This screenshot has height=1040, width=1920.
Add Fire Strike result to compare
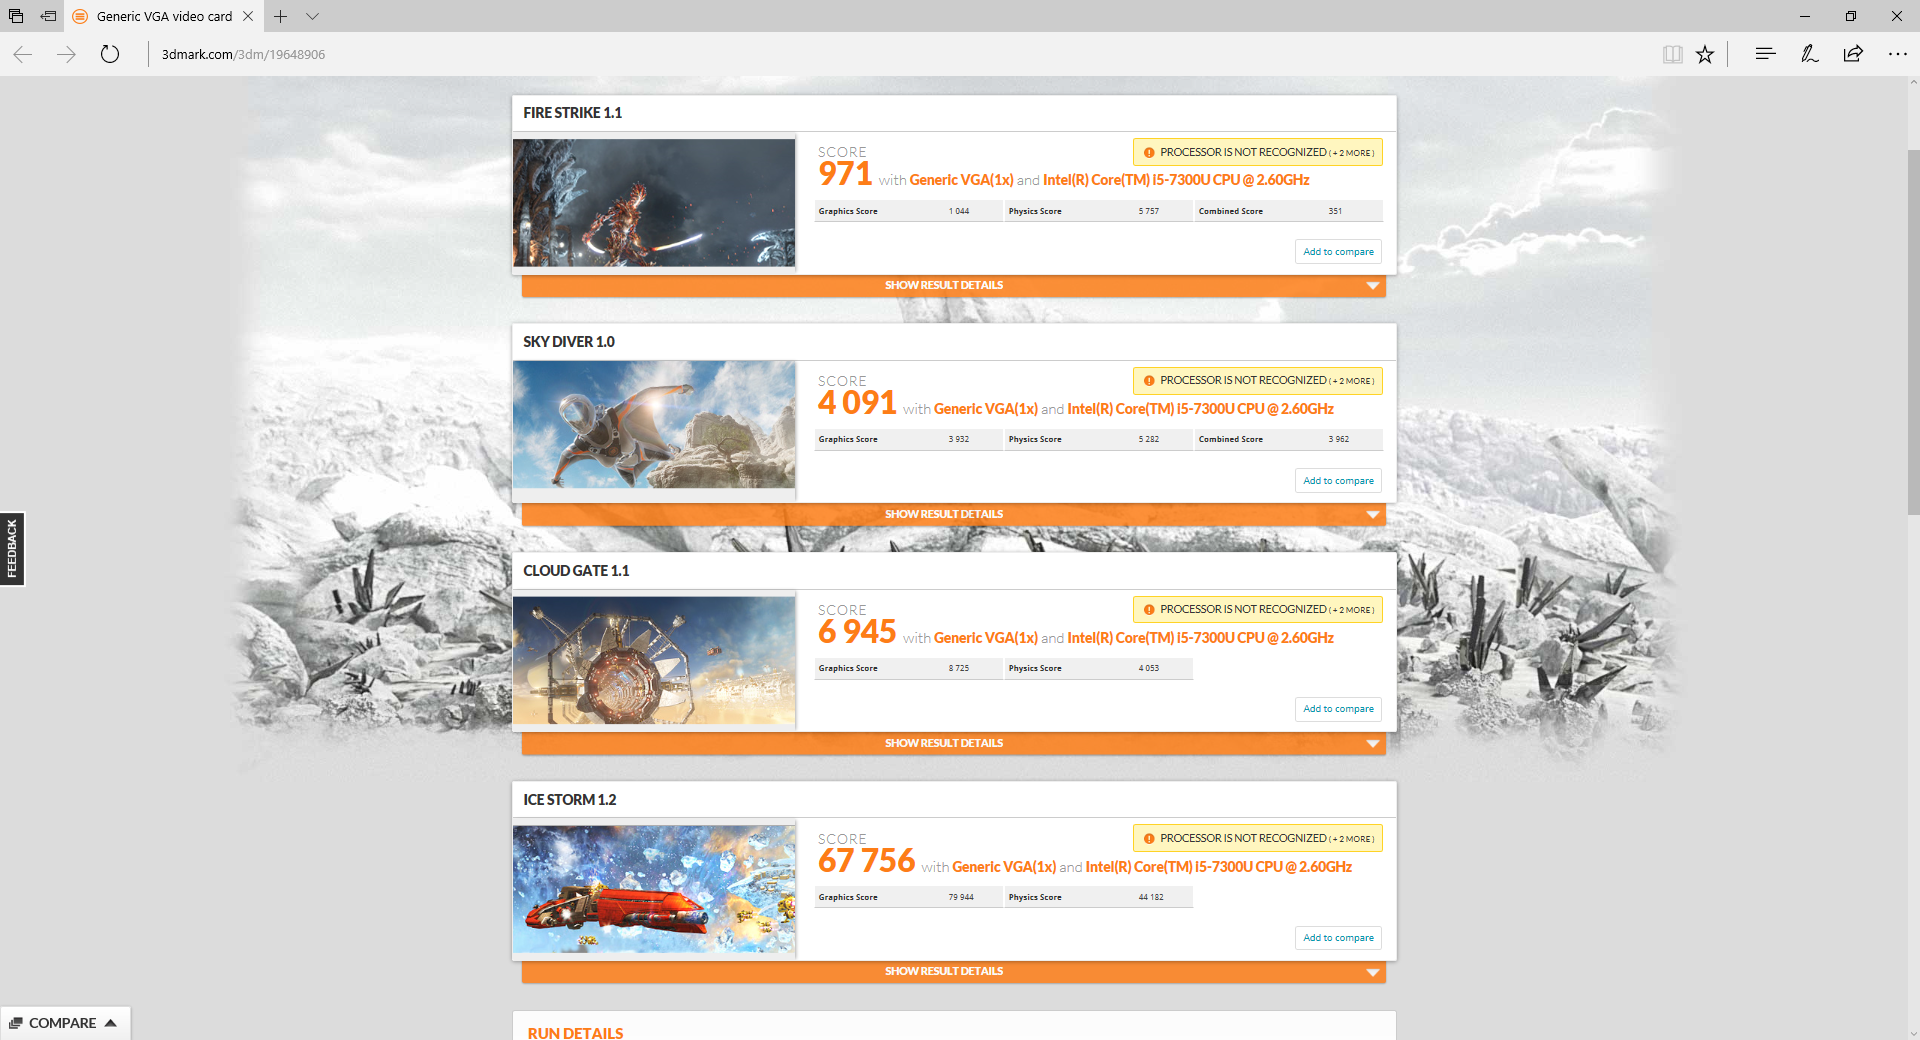pyautogui.click(x=1338, y=252)
